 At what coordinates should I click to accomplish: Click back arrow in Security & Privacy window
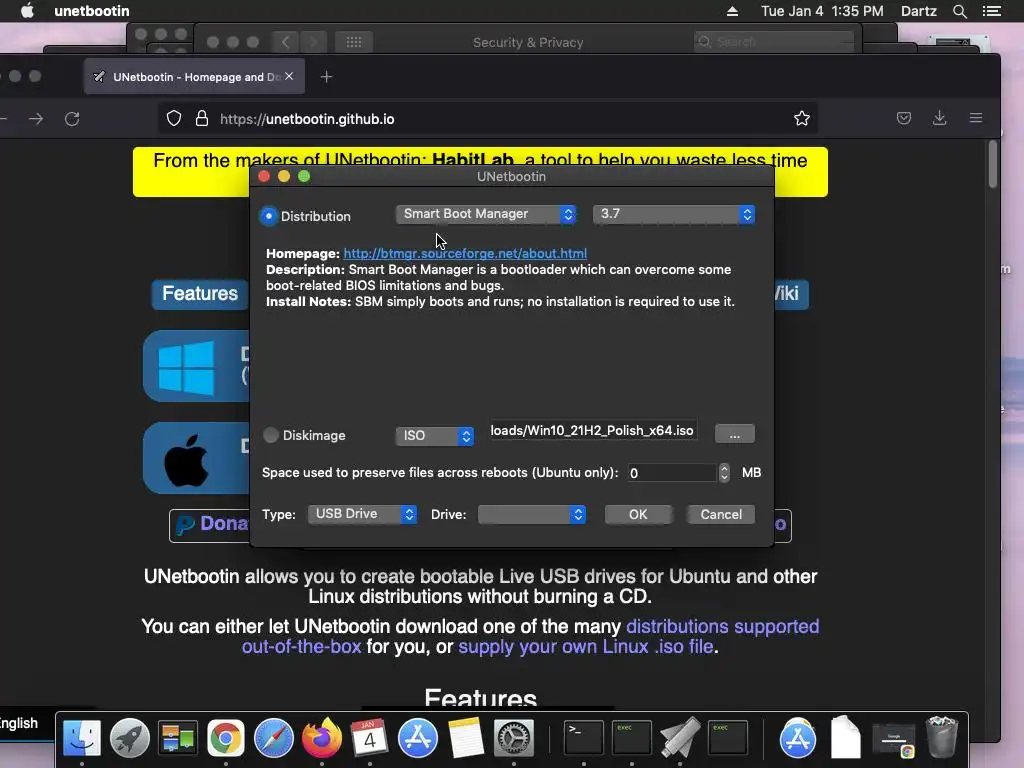pos(285,42)
